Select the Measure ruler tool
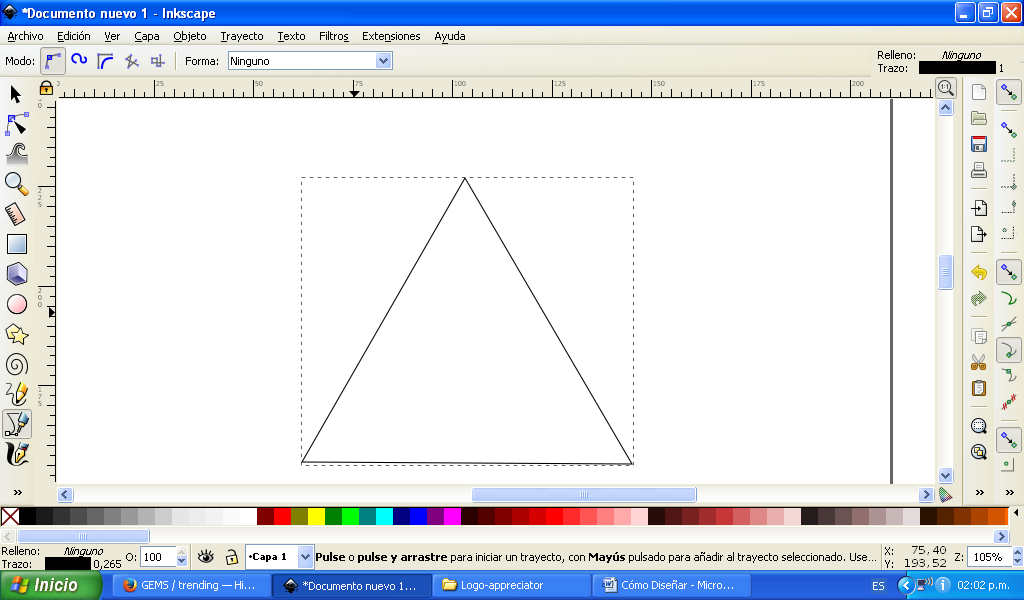Screen dimensions: 1024x600 (x=16, y=214)
